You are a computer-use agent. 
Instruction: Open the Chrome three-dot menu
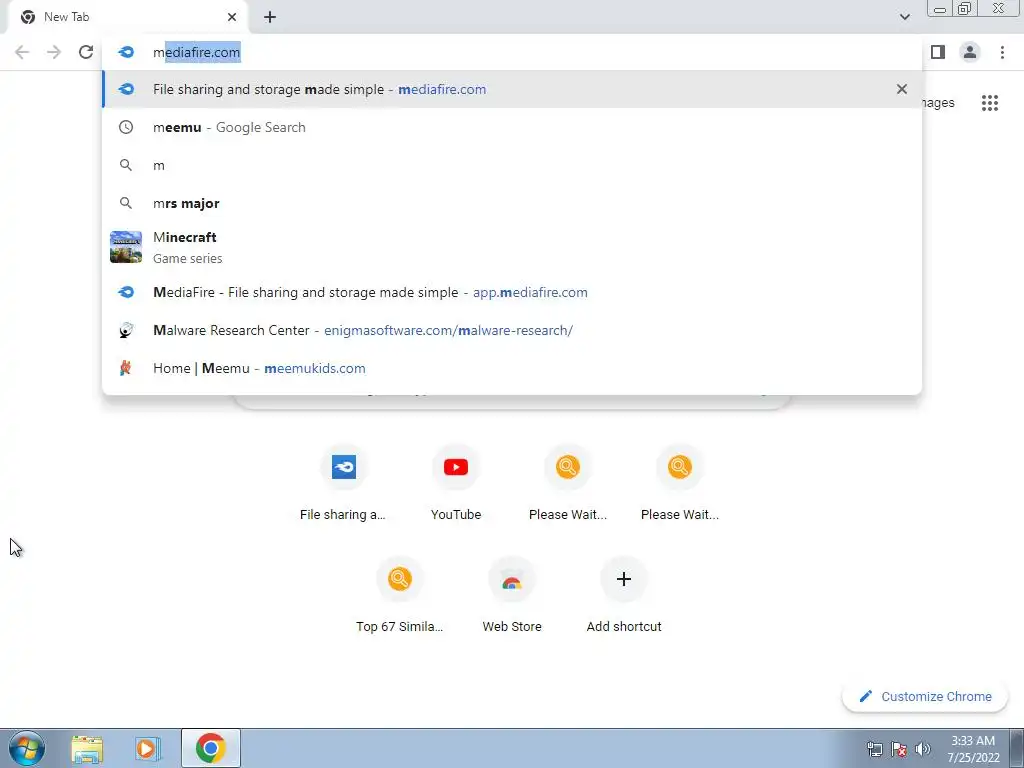pyautogui.click(x=1002, y=52)
